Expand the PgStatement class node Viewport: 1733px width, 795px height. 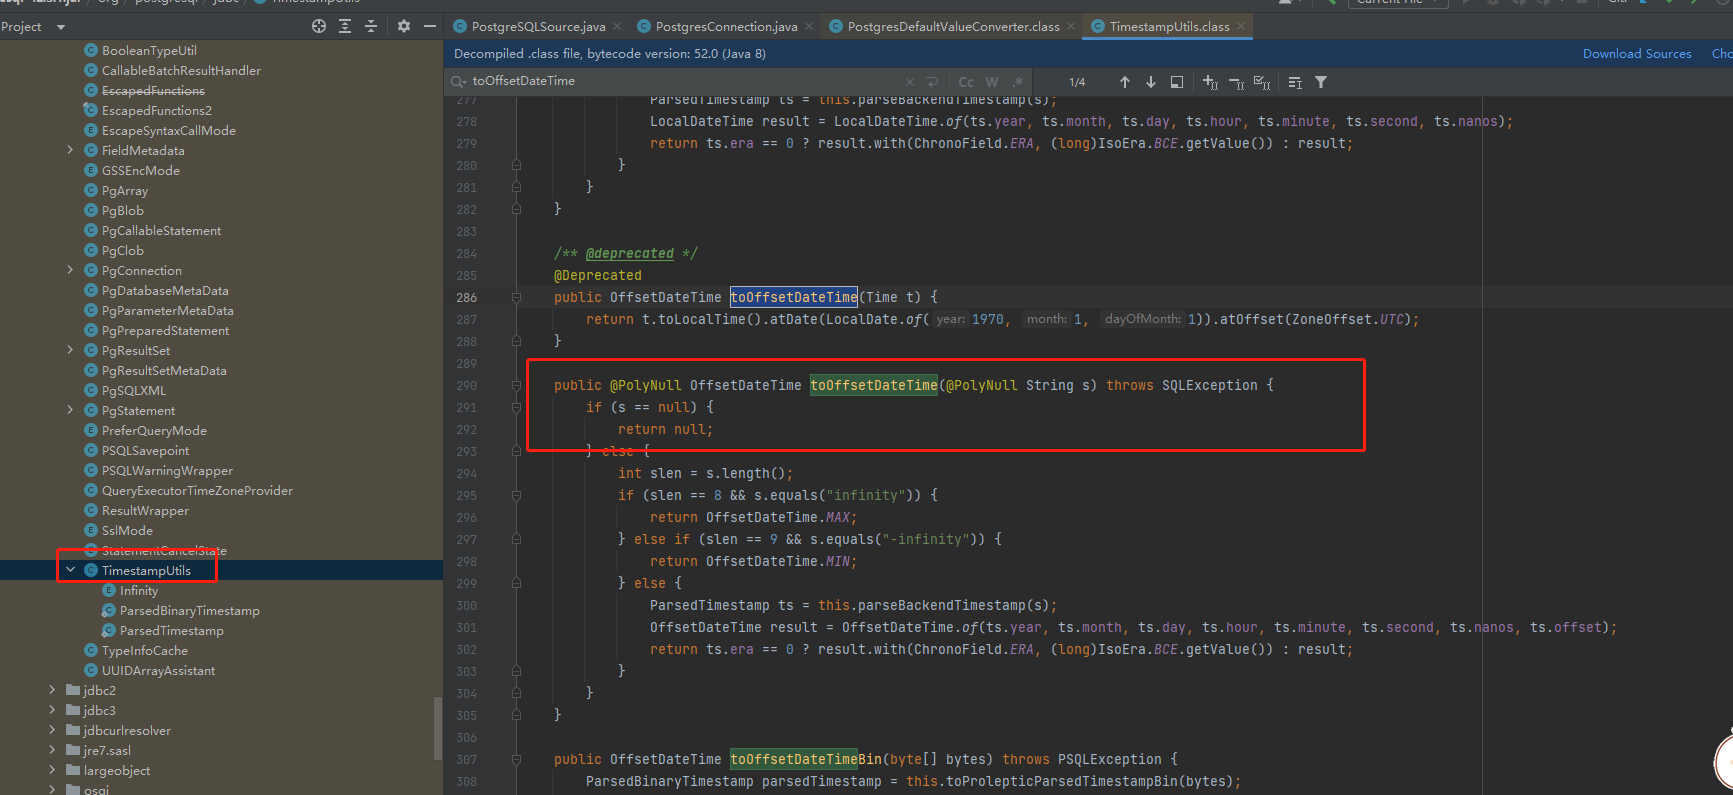pos(70,410)
